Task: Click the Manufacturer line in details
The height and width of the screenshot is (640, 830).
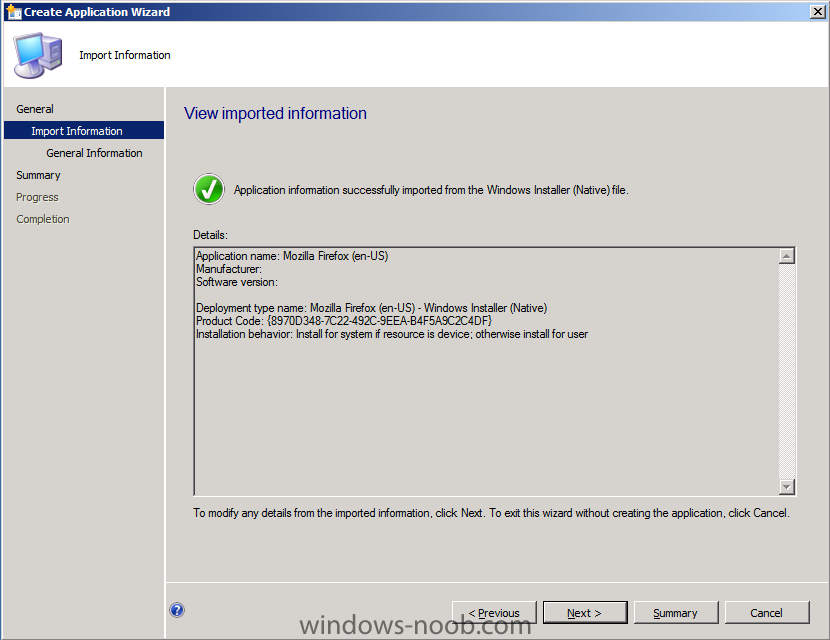Action: pos(229,269)
